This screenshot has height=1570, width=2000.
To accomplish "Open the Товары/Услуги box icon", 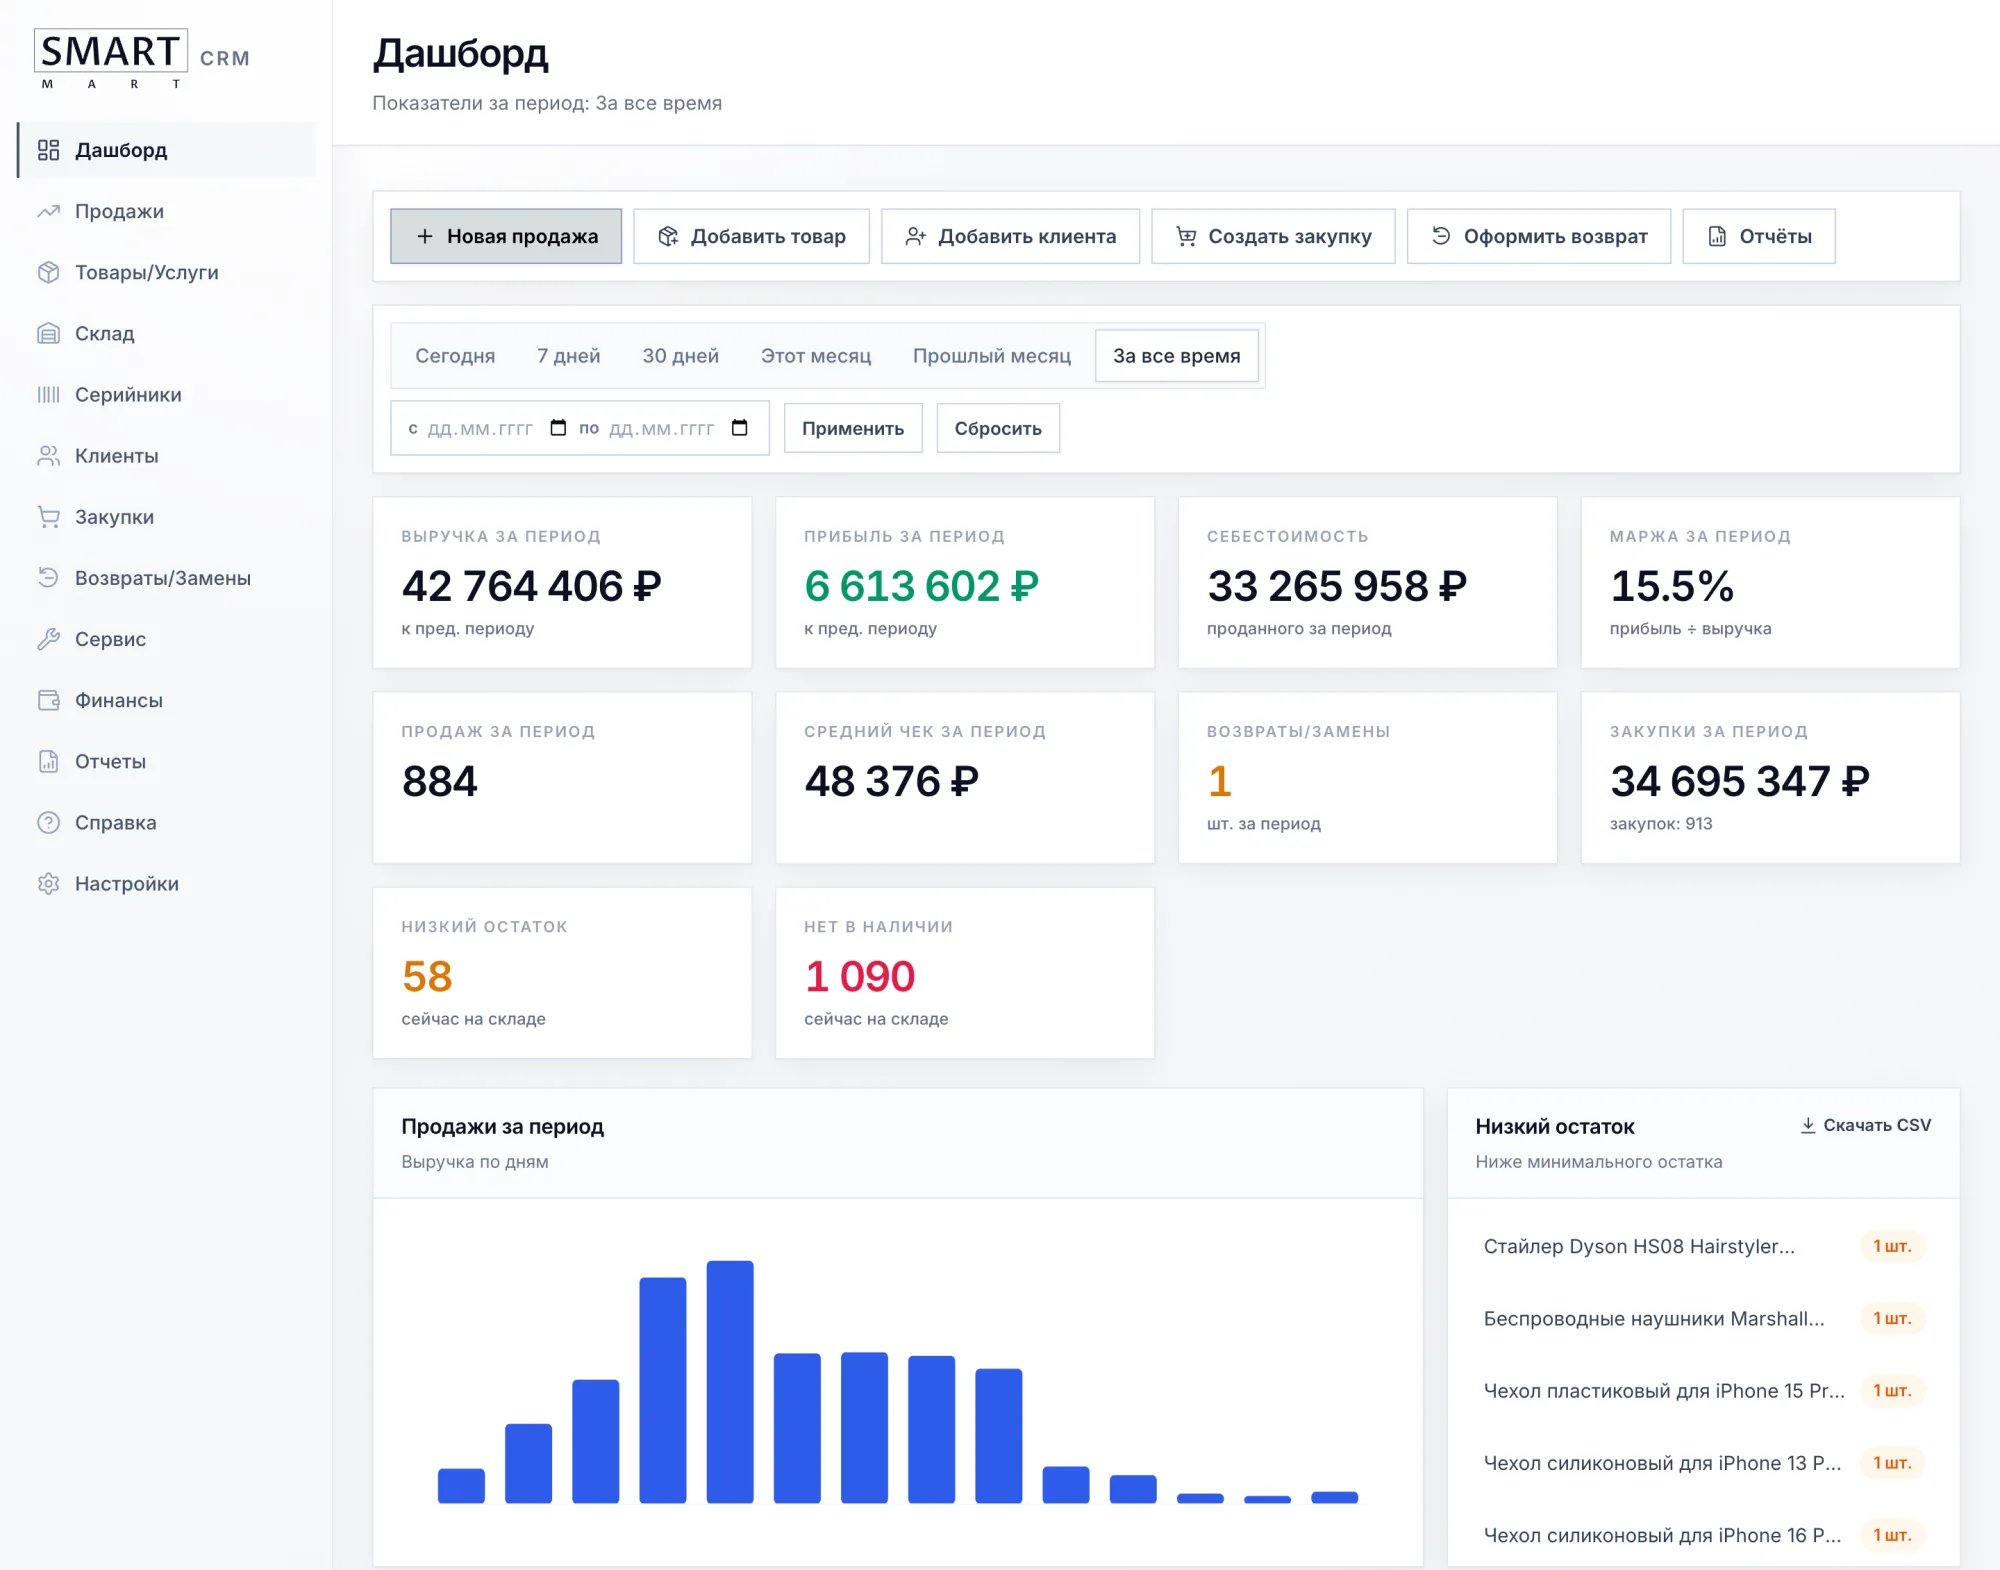I will coord(48,272).
